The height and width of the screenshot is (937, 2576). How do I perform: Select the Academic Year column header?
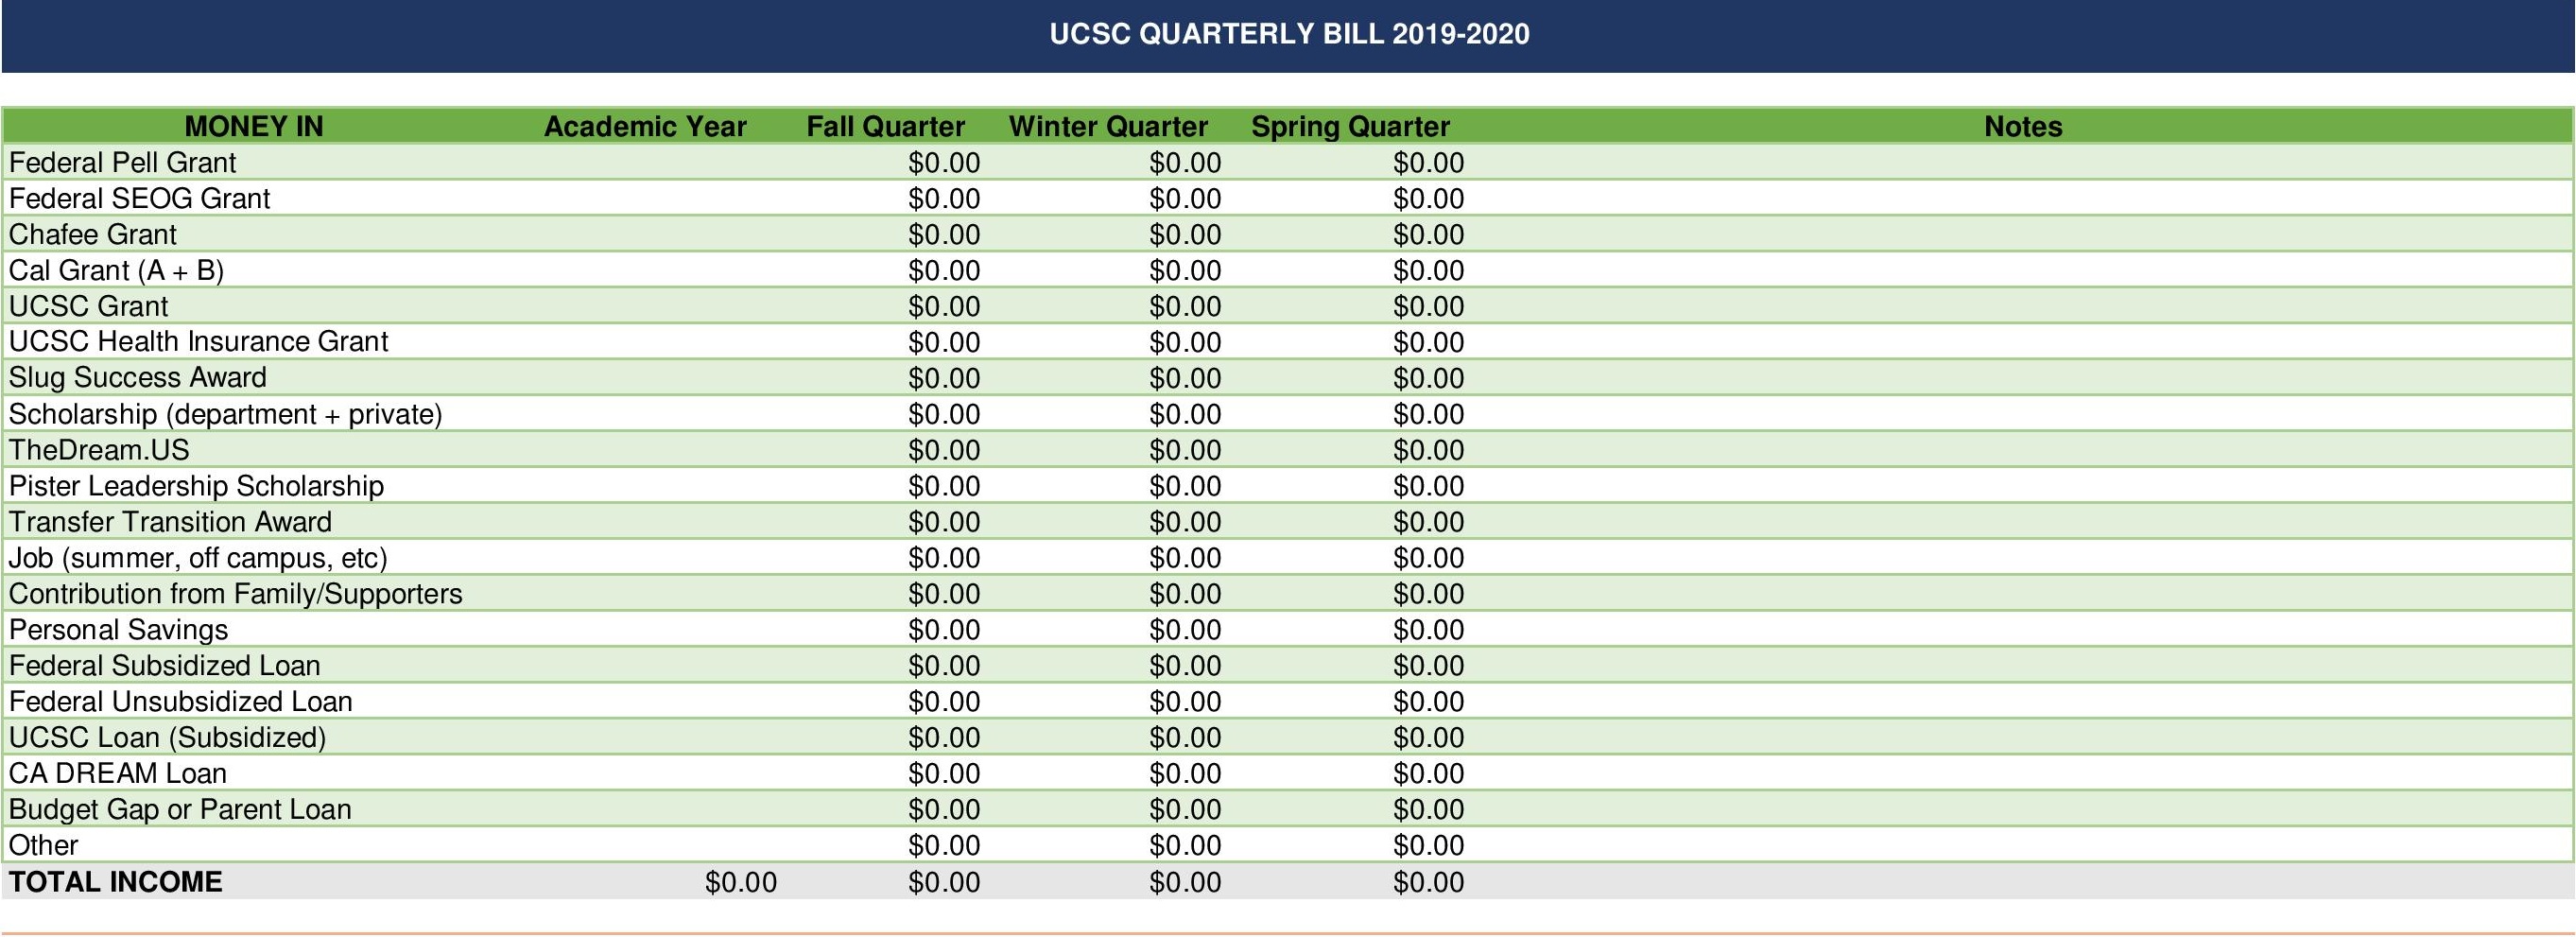(645, 127)
